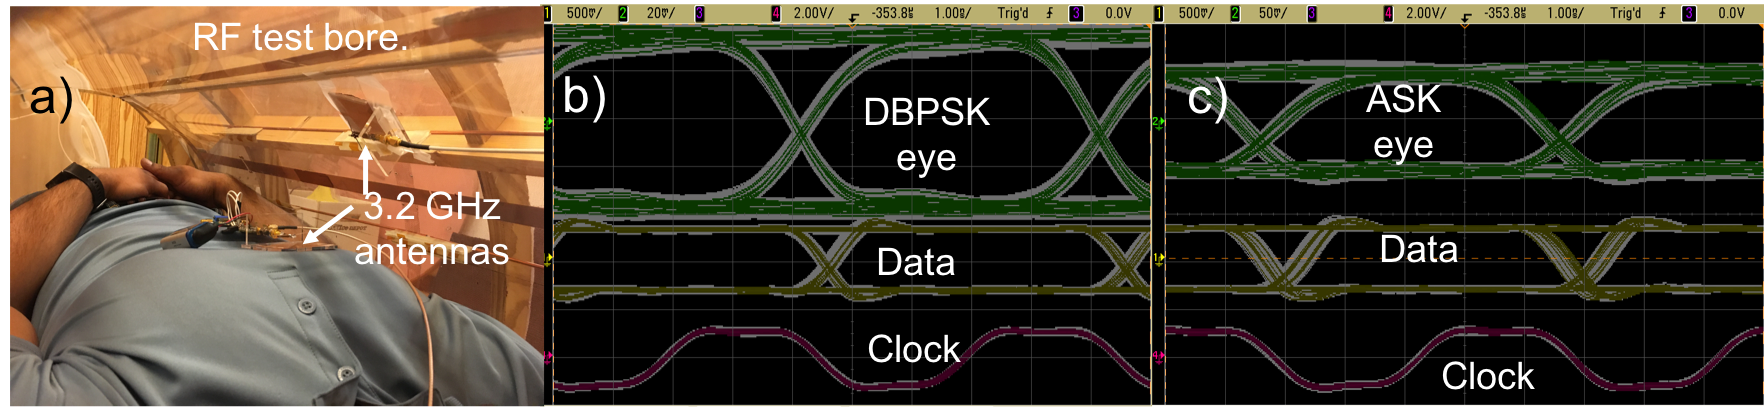Click rising edge trigger icon in DBPSK panel
The height and width of the screenshot is (420, 1764).
[x=1049, y=13]
